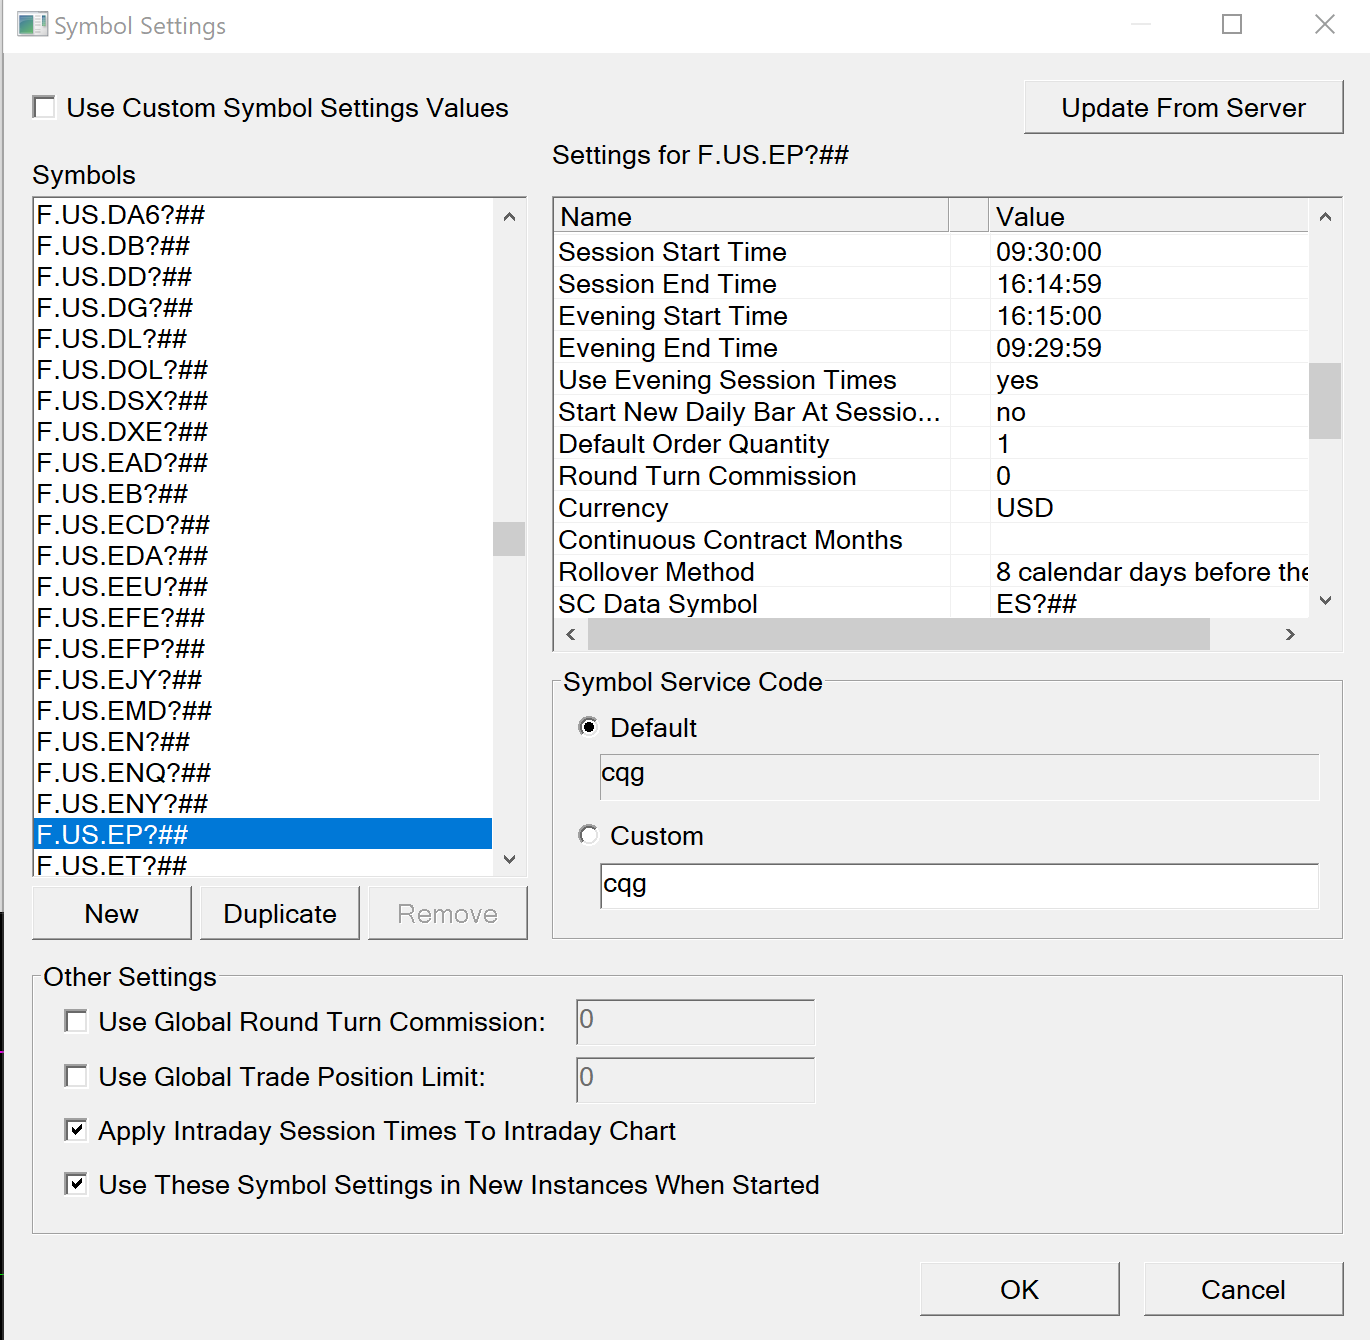Select symbol F.US.EMD?##

(263, 711)
